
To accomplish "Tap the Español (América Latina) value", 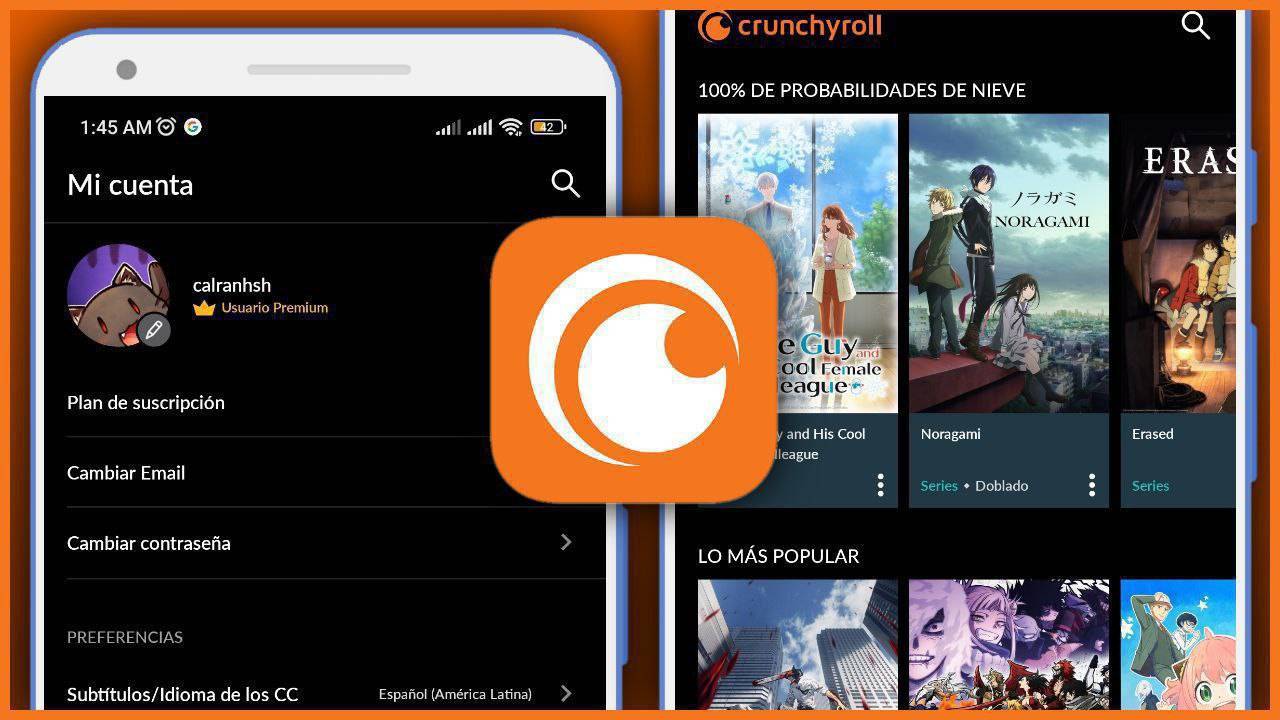I will 455,694.
